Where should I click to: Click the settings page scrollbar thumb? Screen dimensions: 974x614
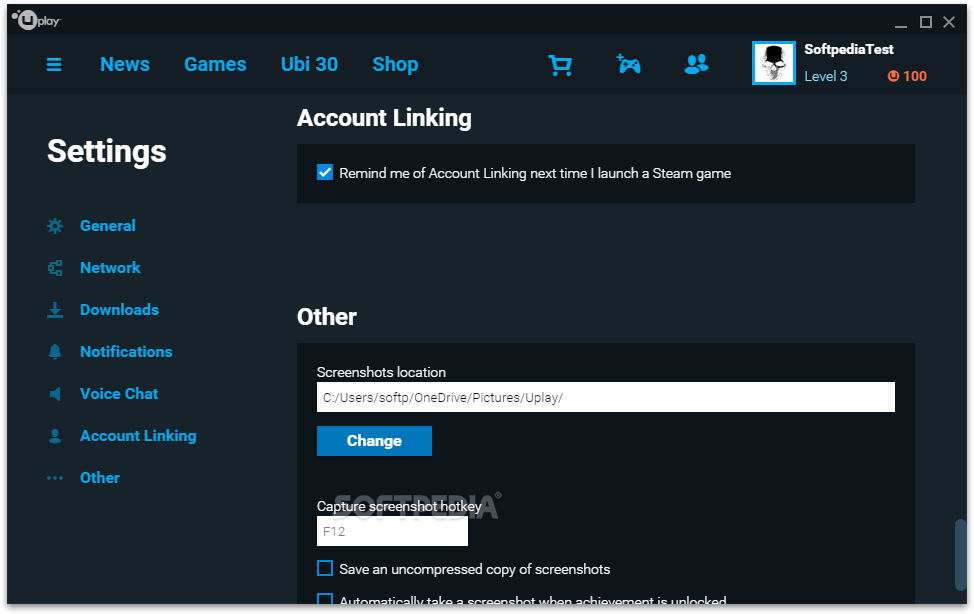[x=960, y=554]
